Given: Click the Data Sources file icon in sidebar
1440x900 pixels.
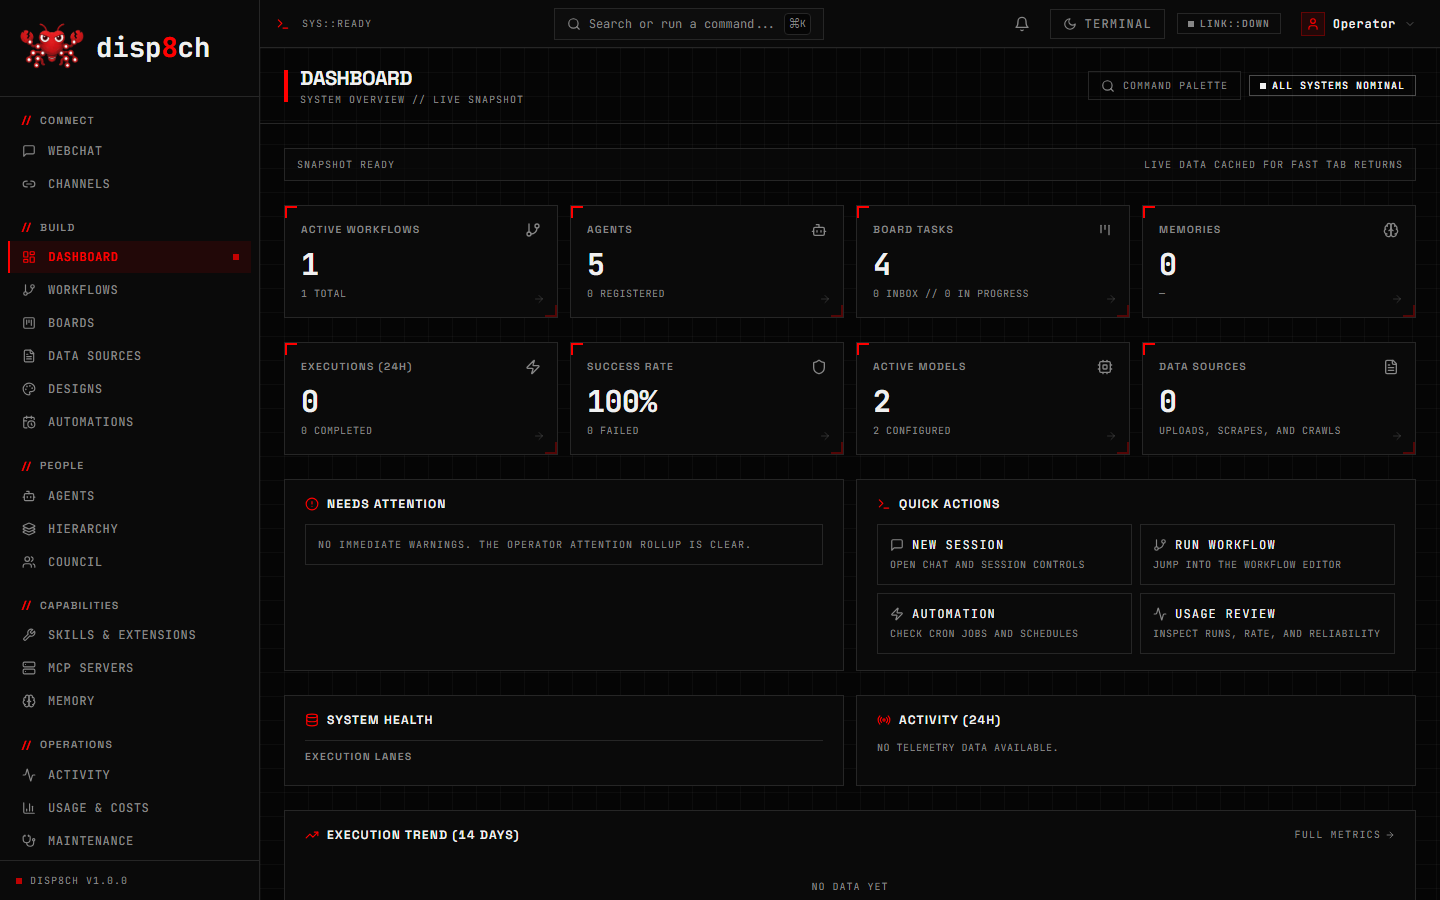Looking at the screenshot, I should (x=29, y=356).
